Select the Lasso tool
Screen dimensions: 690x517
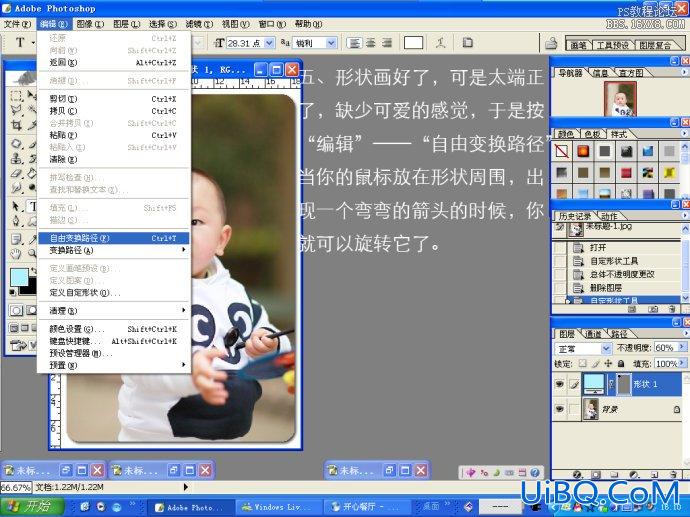[16, 110]
